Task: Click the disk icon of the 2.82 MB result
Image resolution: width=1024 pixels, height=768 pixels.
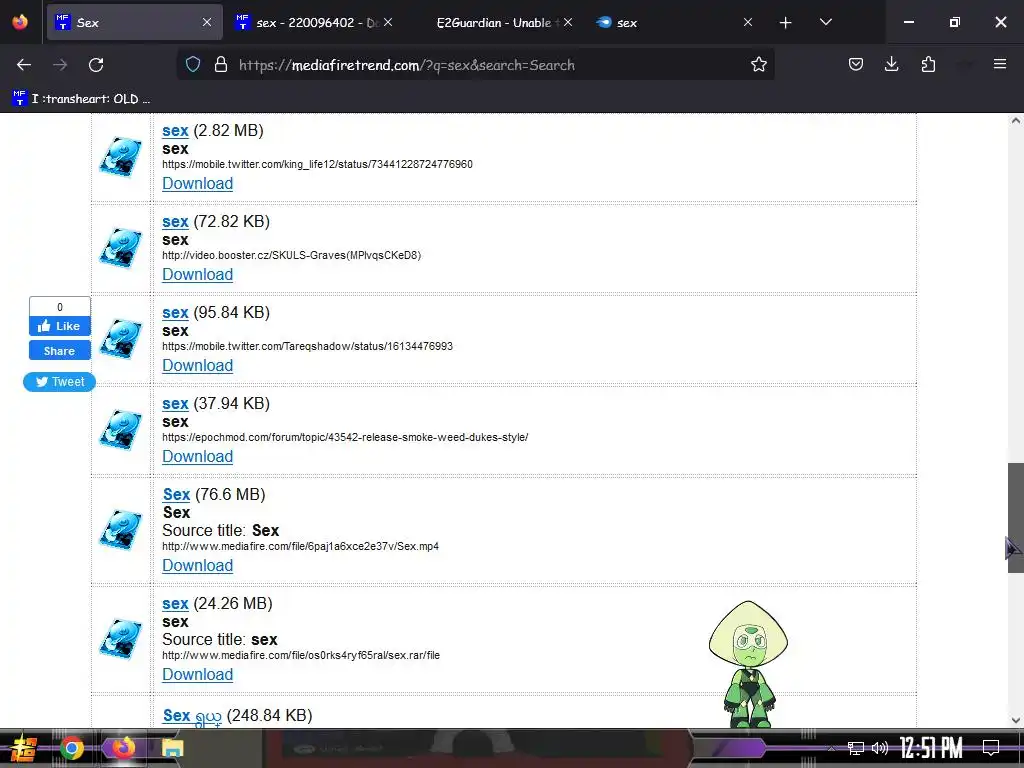Action: (x=120, y=157)
